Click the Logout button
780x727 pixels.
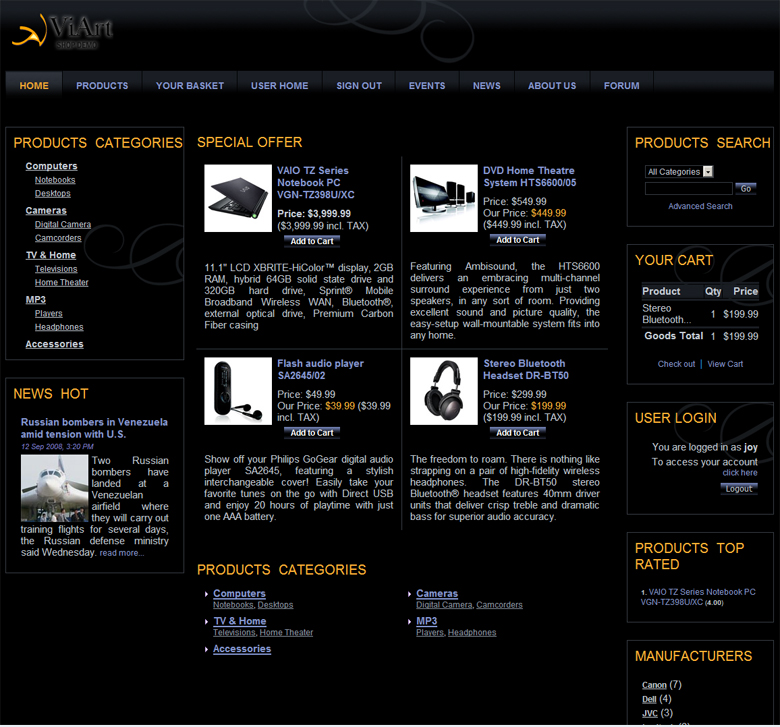tap(739, 489)
